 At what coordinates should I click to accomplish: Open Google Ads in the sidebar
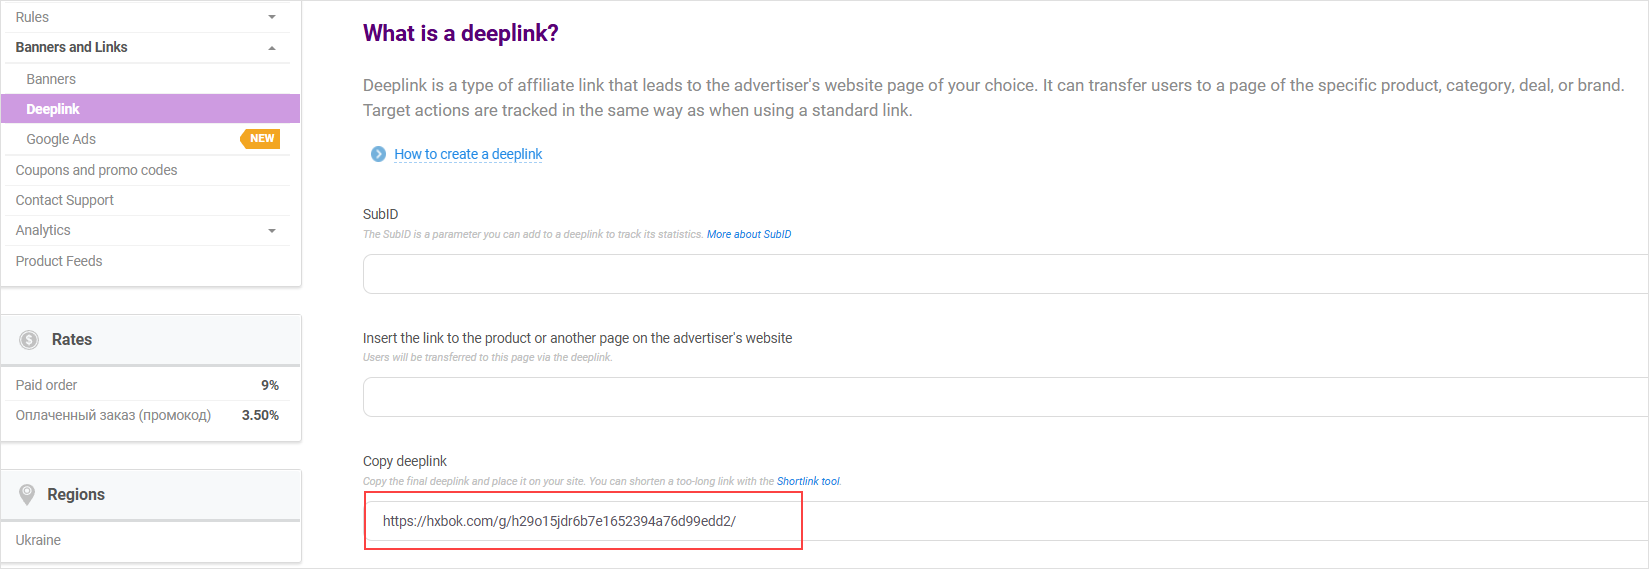click(61, 139)
